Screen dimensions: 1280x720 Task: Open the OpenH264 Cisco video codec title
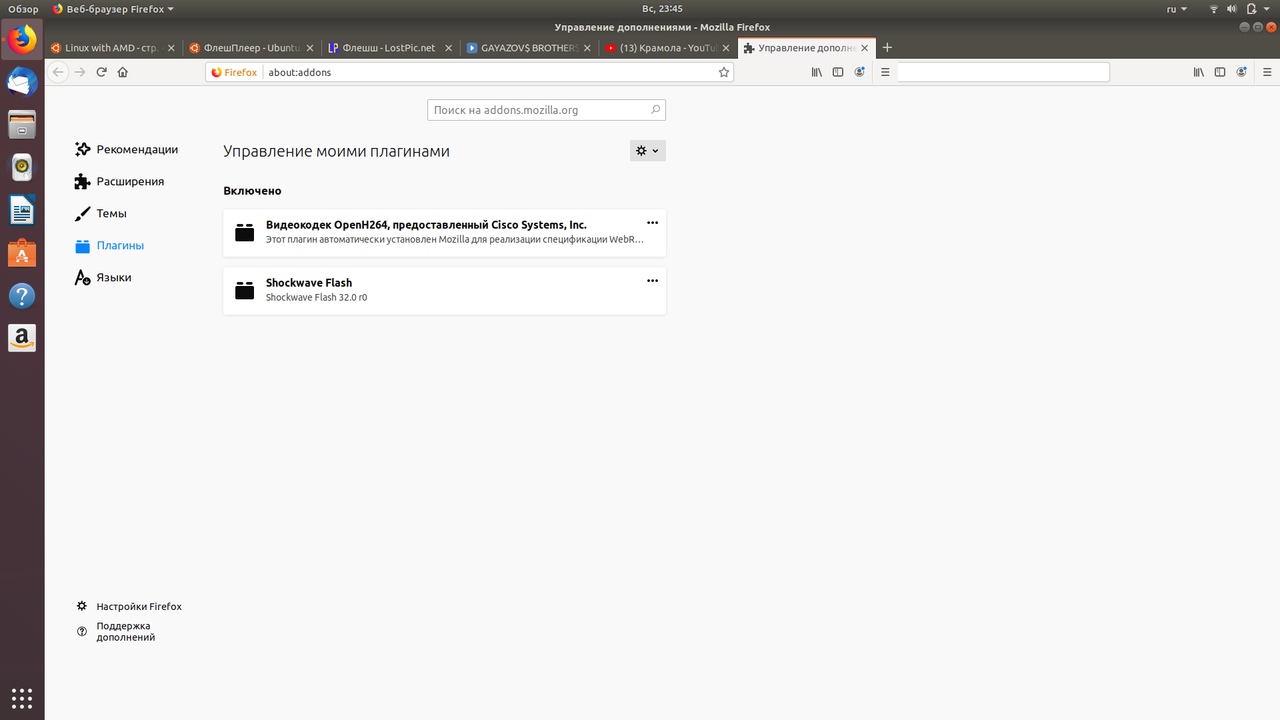point(426,225)
